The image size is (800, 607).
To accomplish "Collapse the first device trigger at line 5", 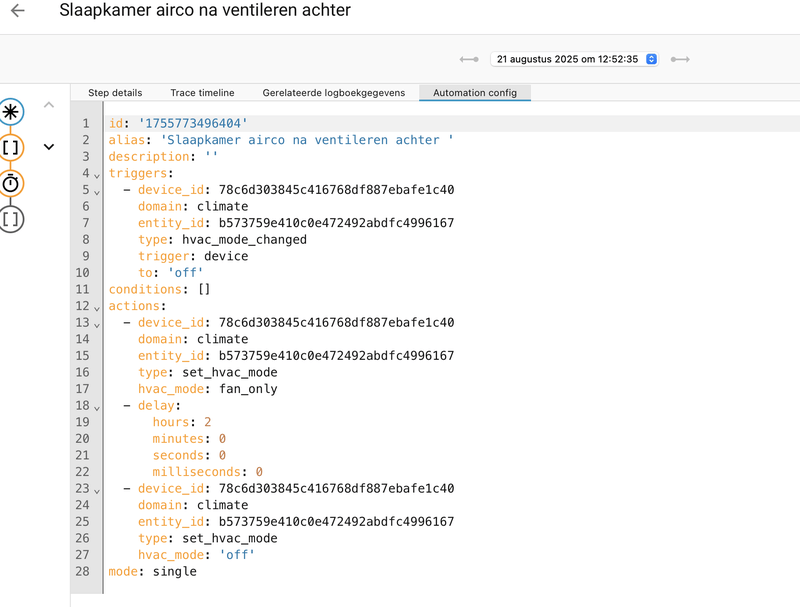I will pyautogui.click(x=96, y=189).
